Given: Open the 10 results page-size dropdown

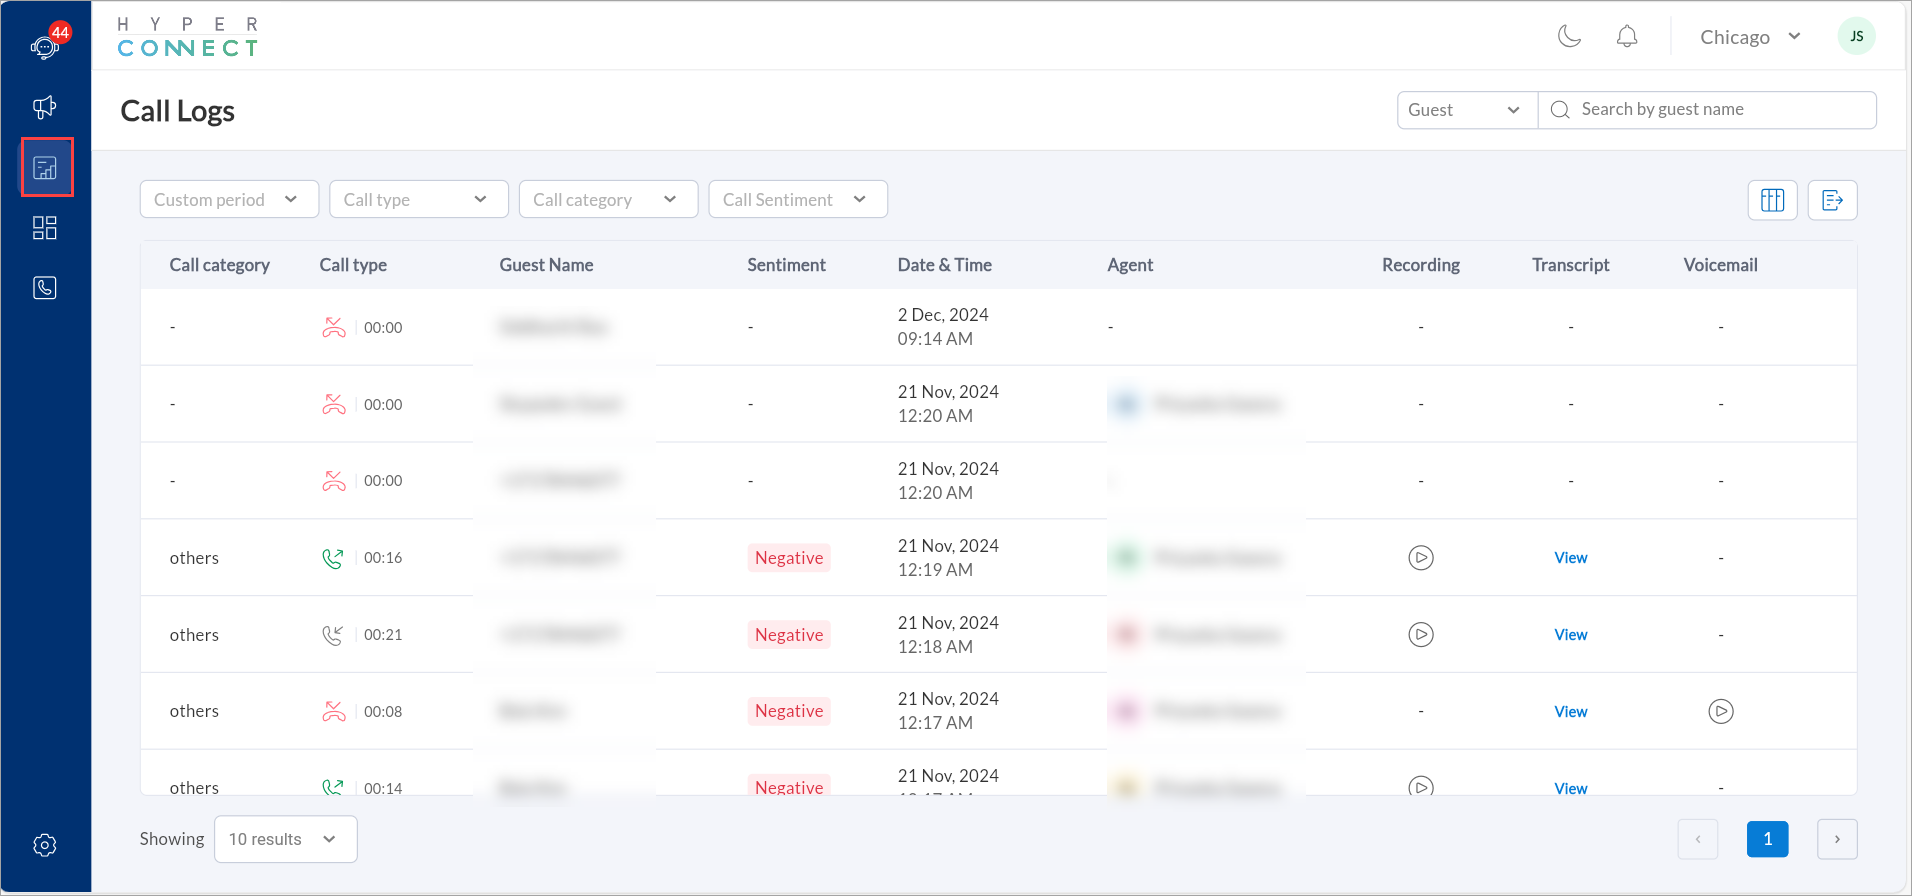Looking at the screenshot, I should pos(285,839).
